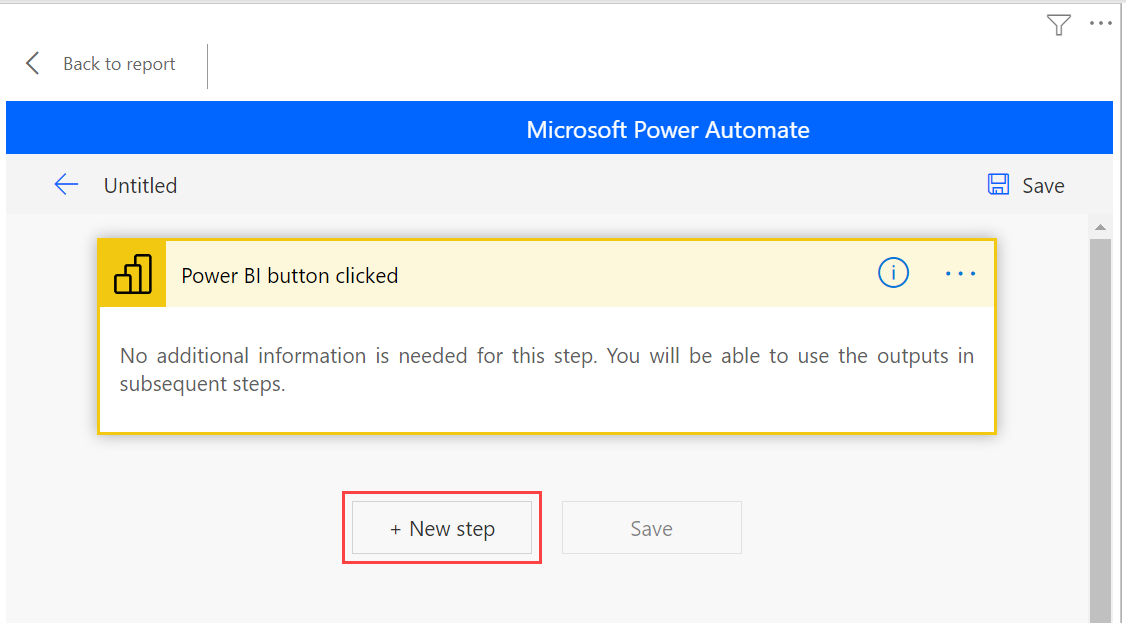This screenshot has width=1126, height=623.
Task: Click the Power BI trigger icon on the card
Action: 131,272
